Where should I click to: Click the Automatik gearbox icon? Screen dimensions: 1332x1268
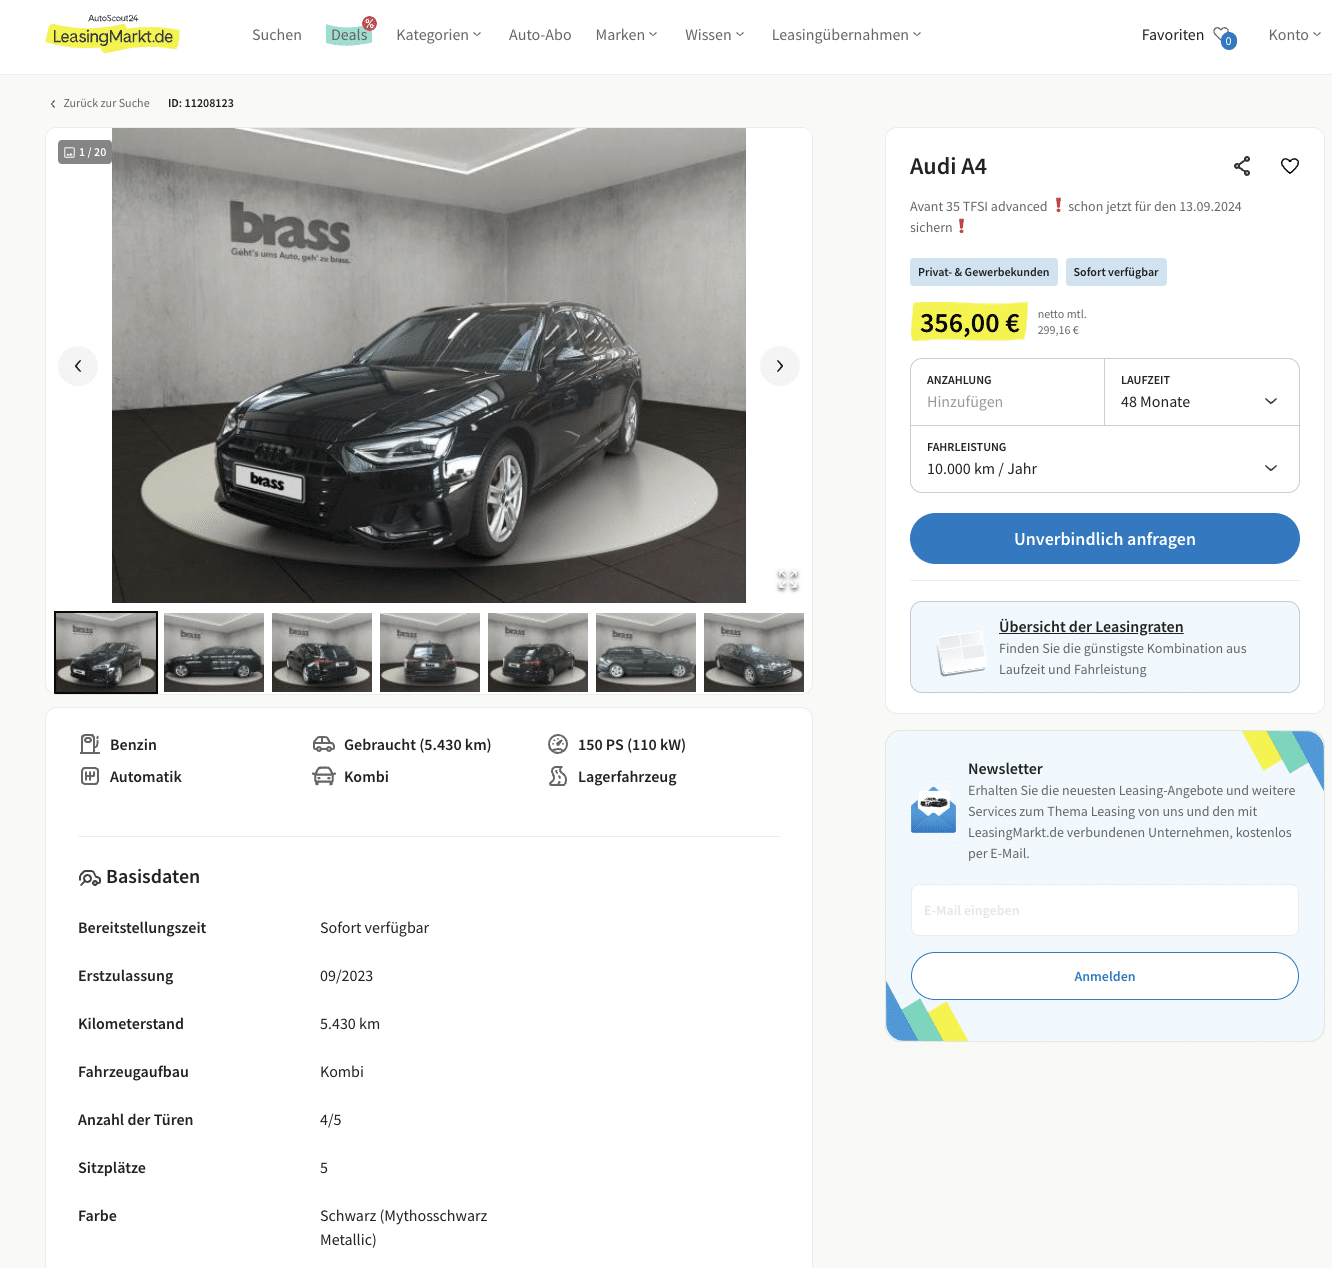(90, 776)
